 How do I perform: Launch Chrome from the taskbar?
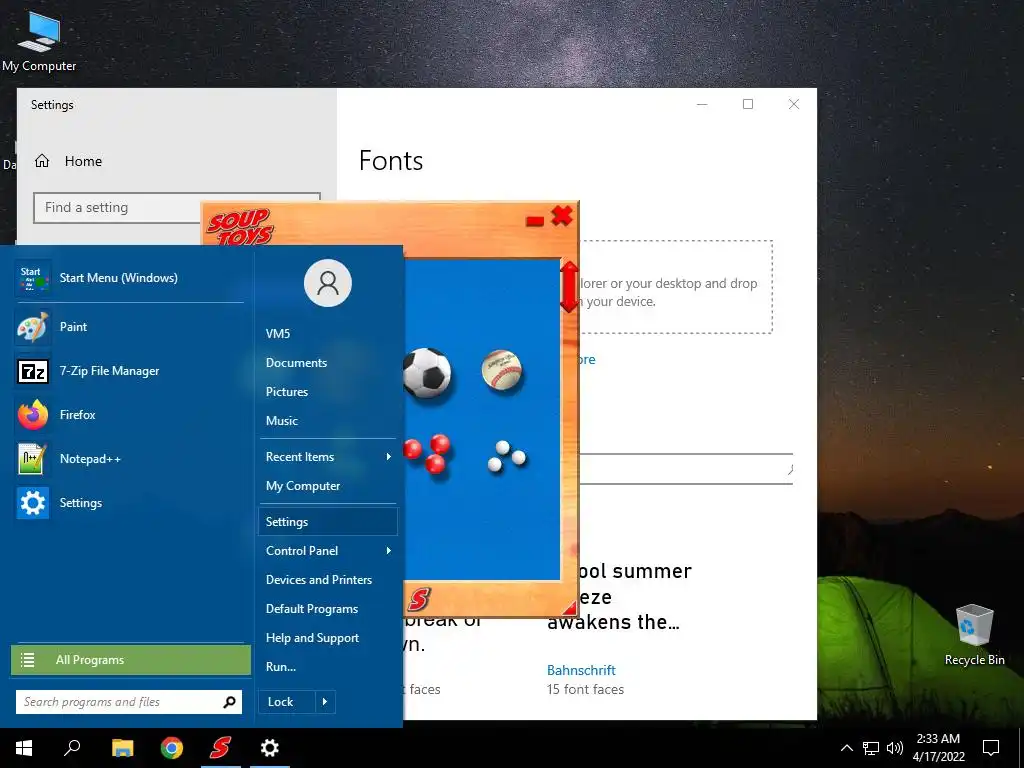(x=172, y=748)
